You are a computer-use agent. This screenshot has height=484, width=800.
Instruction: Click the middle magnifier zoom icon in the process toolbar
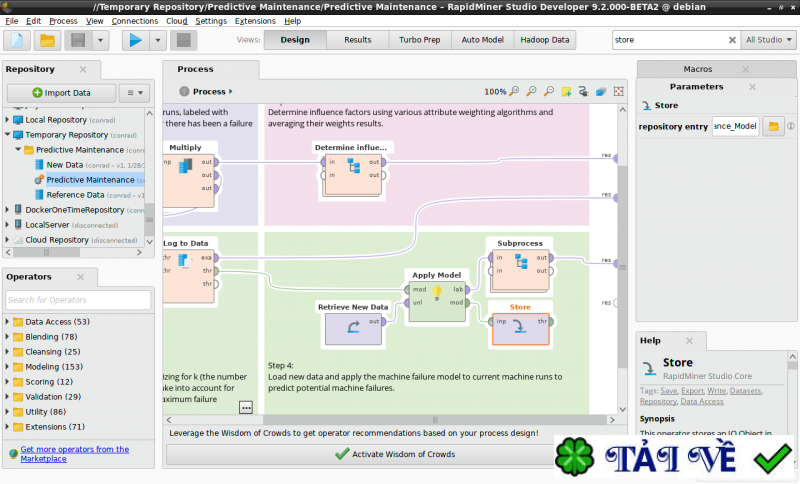532,91
